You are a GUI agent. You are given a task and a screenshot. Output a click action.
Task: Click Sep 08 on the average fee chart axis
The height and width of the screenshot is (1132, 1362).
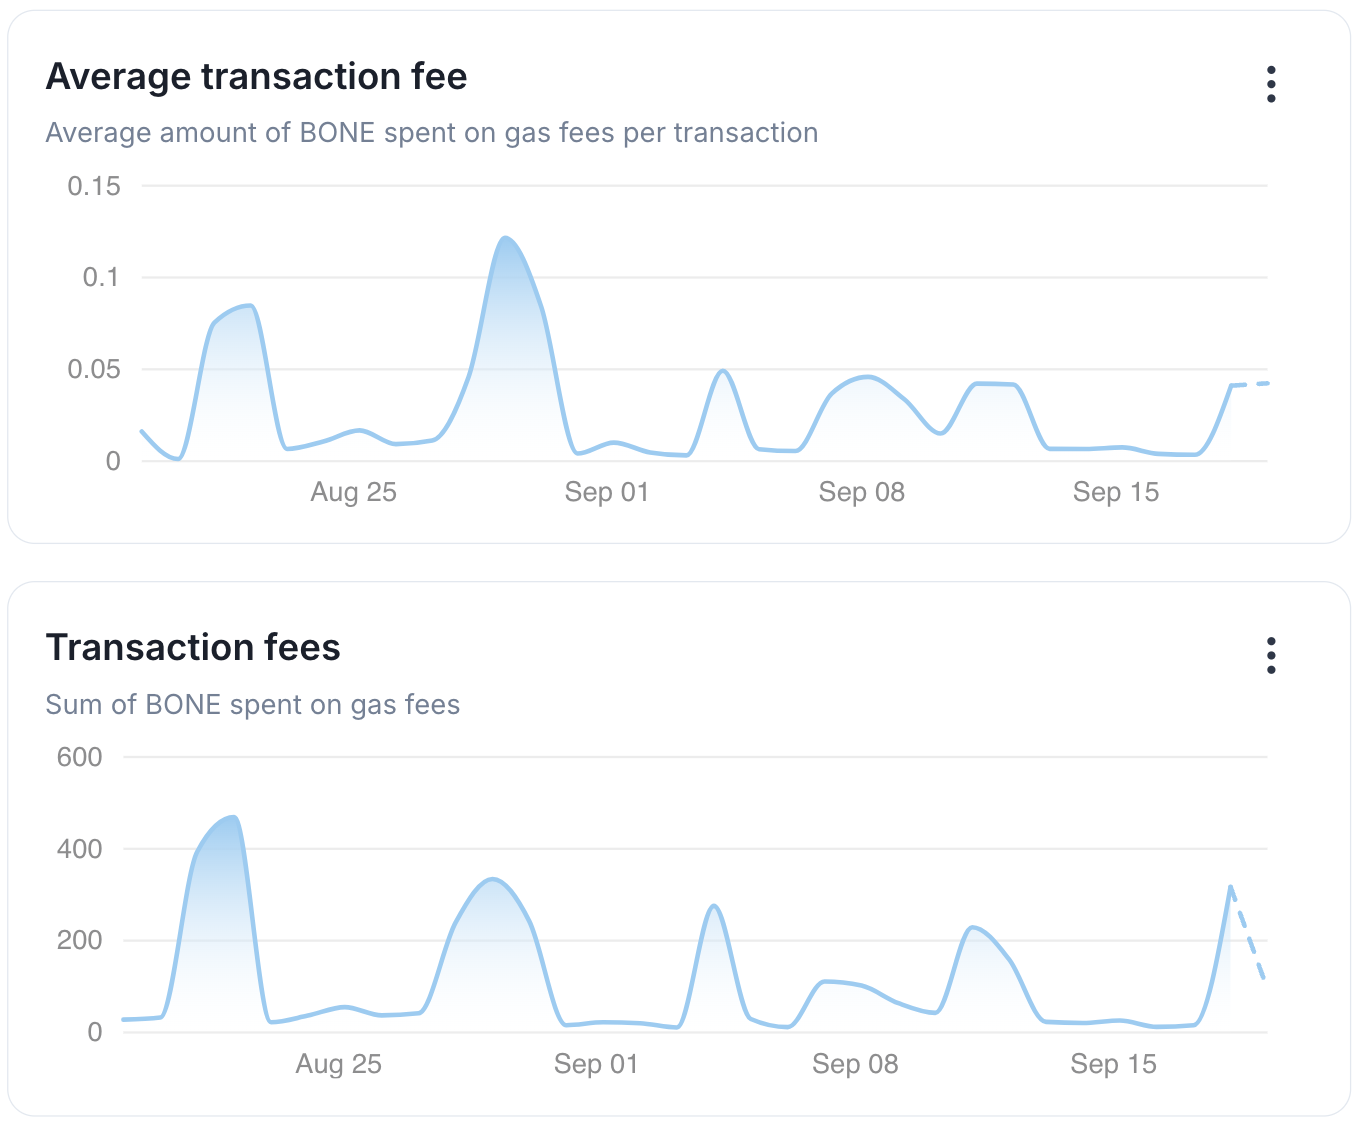click(861, 492)
